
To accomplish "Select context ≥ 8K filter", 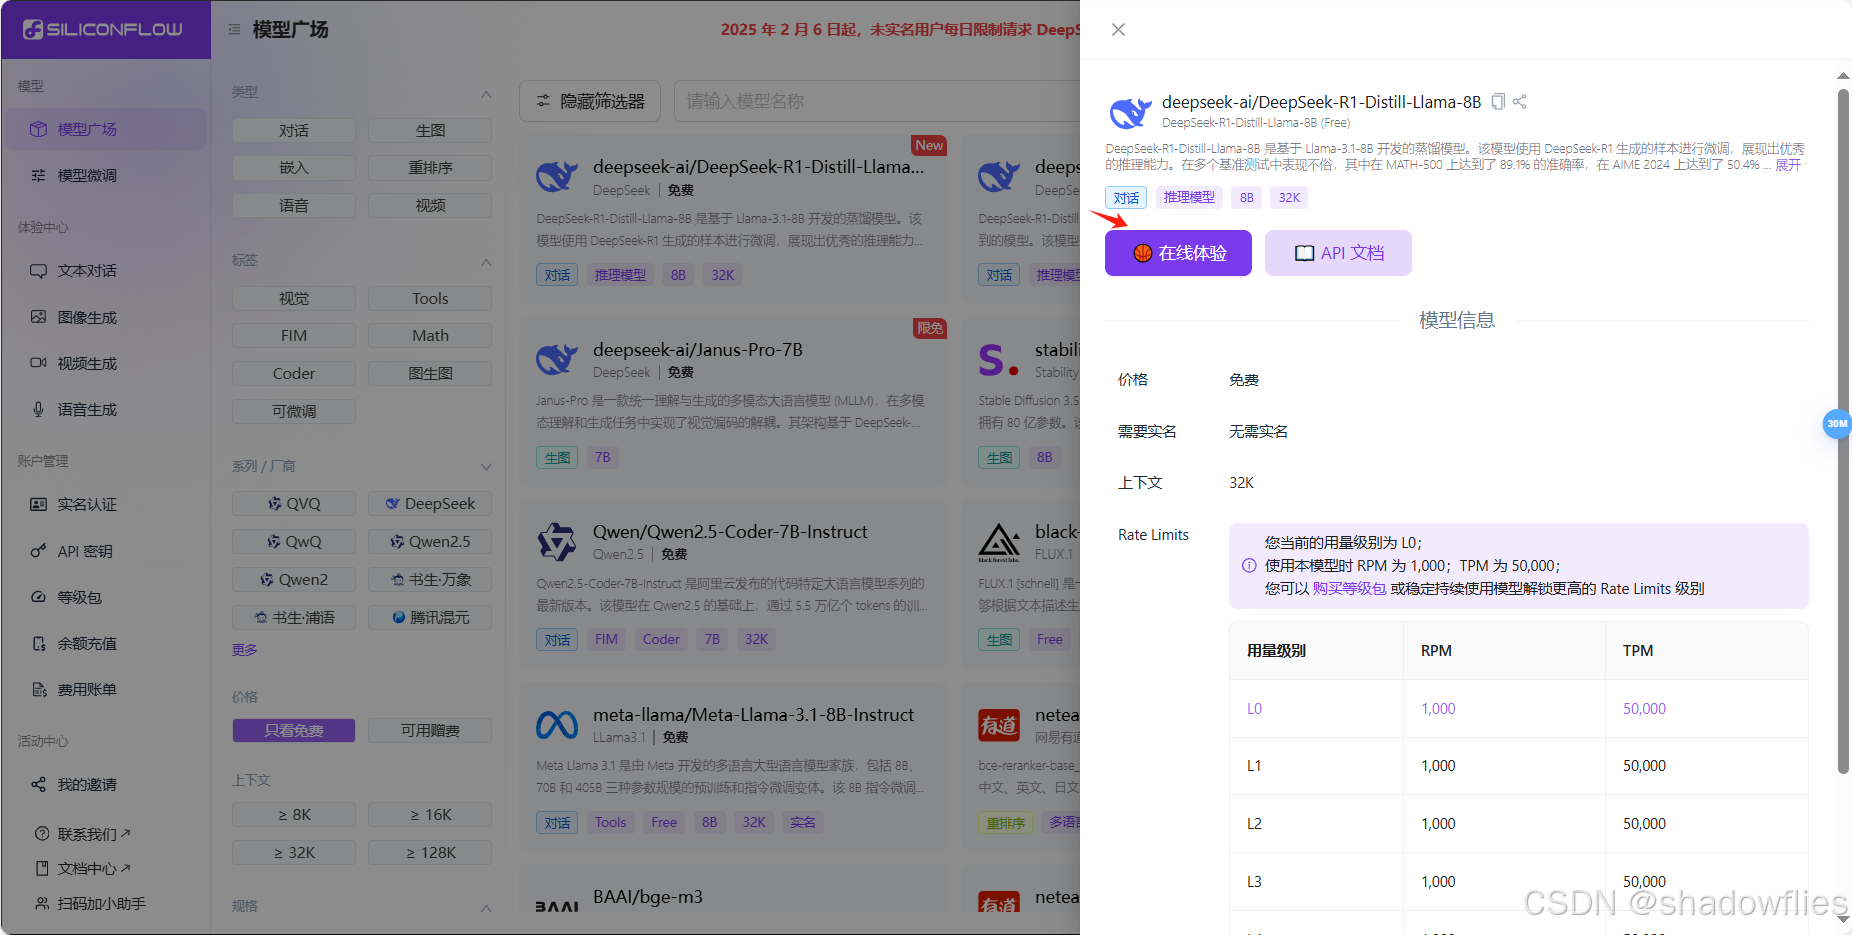I will tap(294, 815).
